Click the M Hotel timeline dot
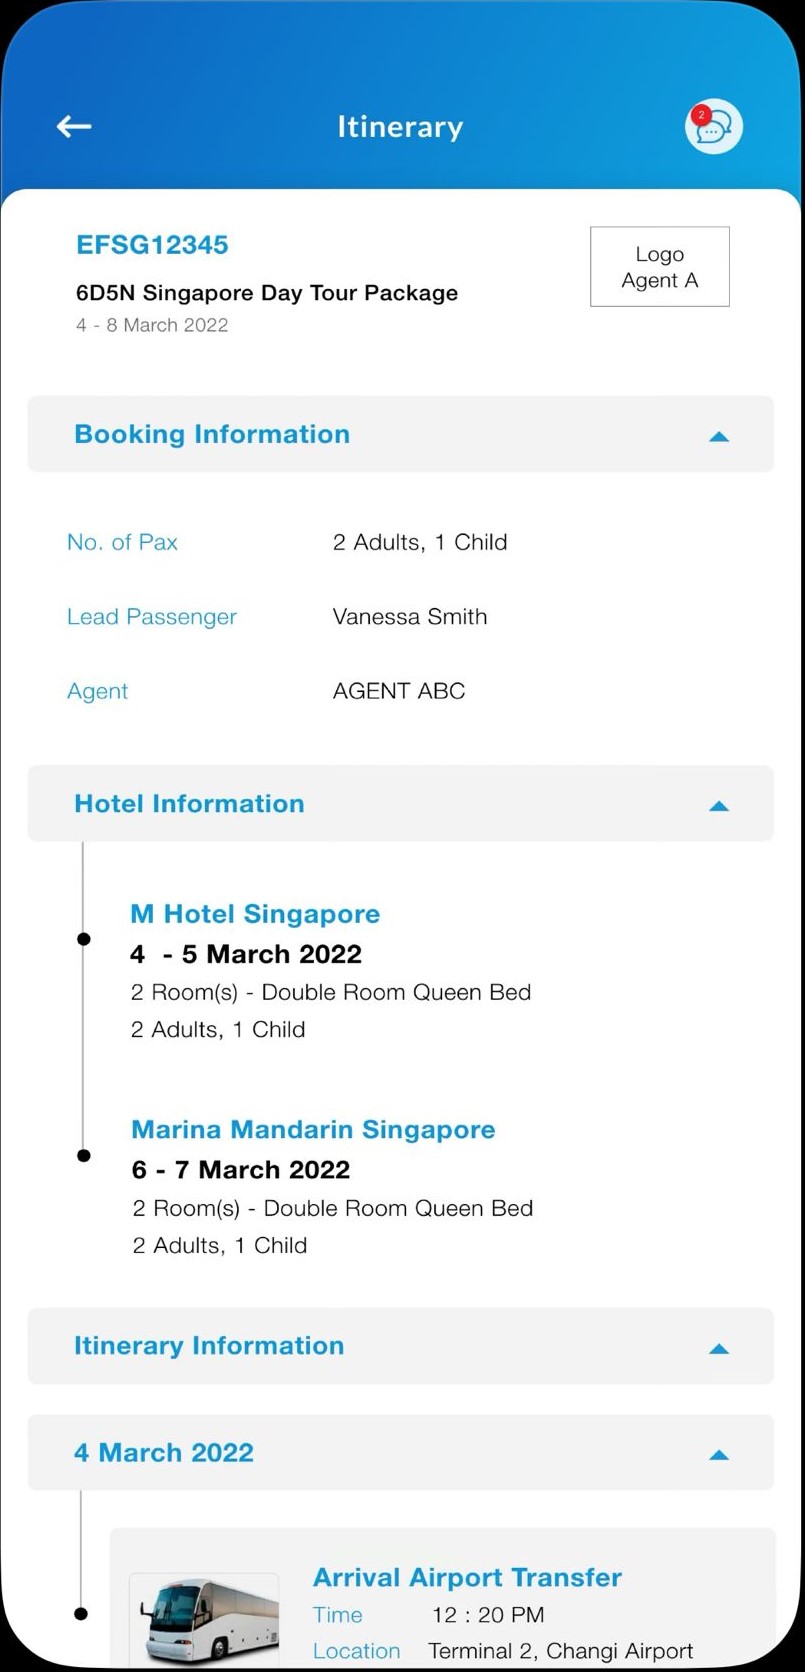The width and height of the screenshot is (805, 1672). [84, 939]
